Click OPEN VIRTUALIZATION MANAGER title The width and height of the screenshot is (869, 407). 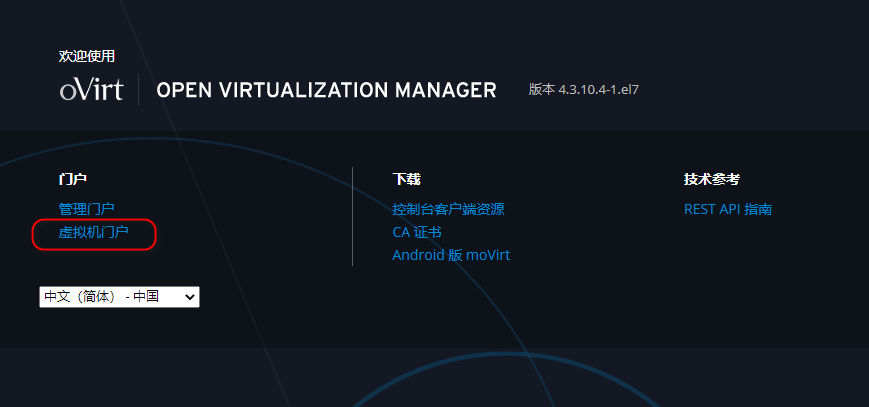[x=326, y=90]
